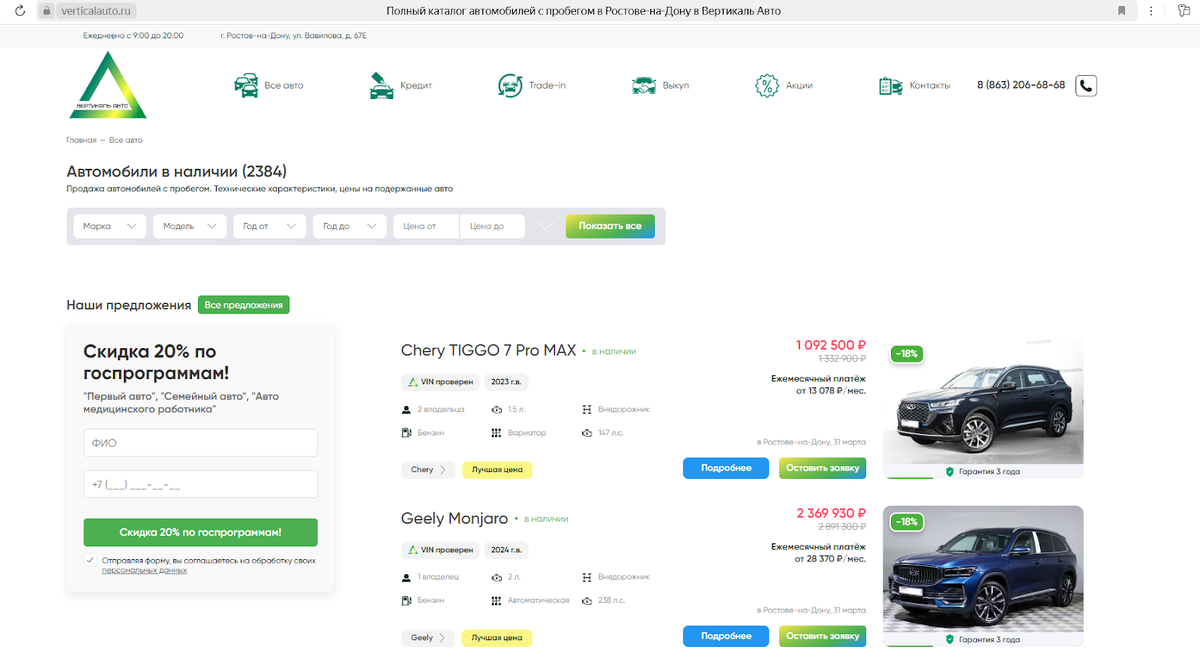The width and height of the screenshot is (1200, 659).
Task: Toggle the personal data consent checkbox
Action: tap(90, 561)
